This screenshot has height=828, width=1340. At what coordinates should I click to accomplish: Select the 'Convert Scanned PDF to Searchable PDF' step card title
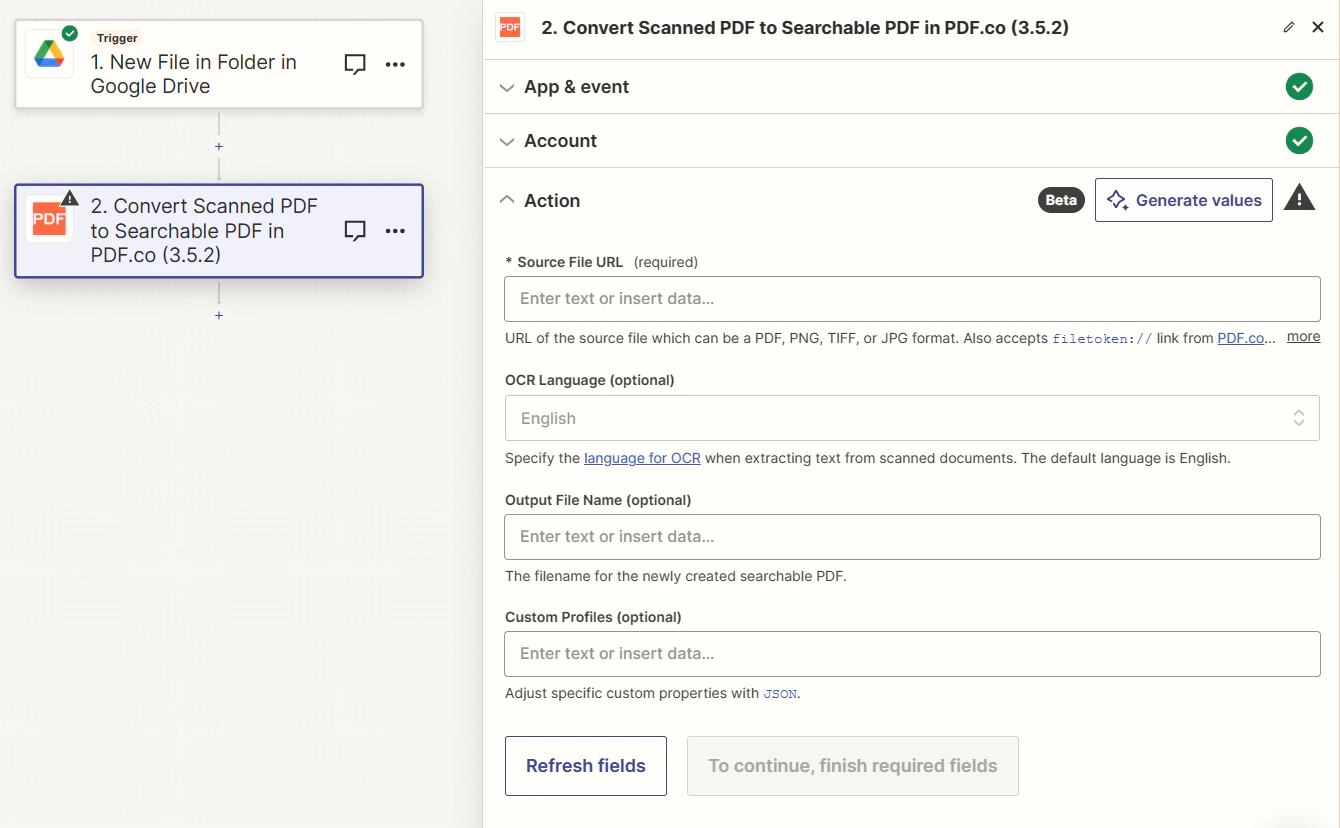point(204,231)
